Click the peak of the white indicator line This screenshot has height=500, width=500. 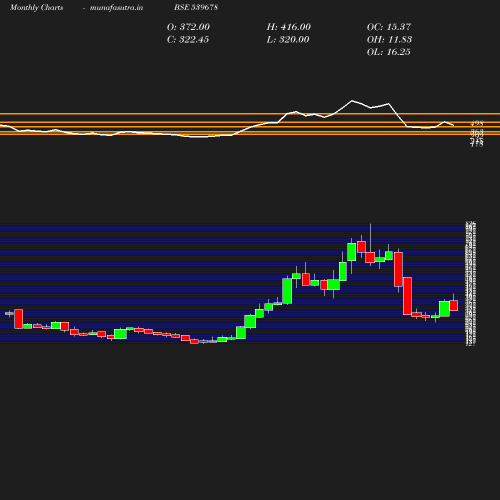[352, 100]
